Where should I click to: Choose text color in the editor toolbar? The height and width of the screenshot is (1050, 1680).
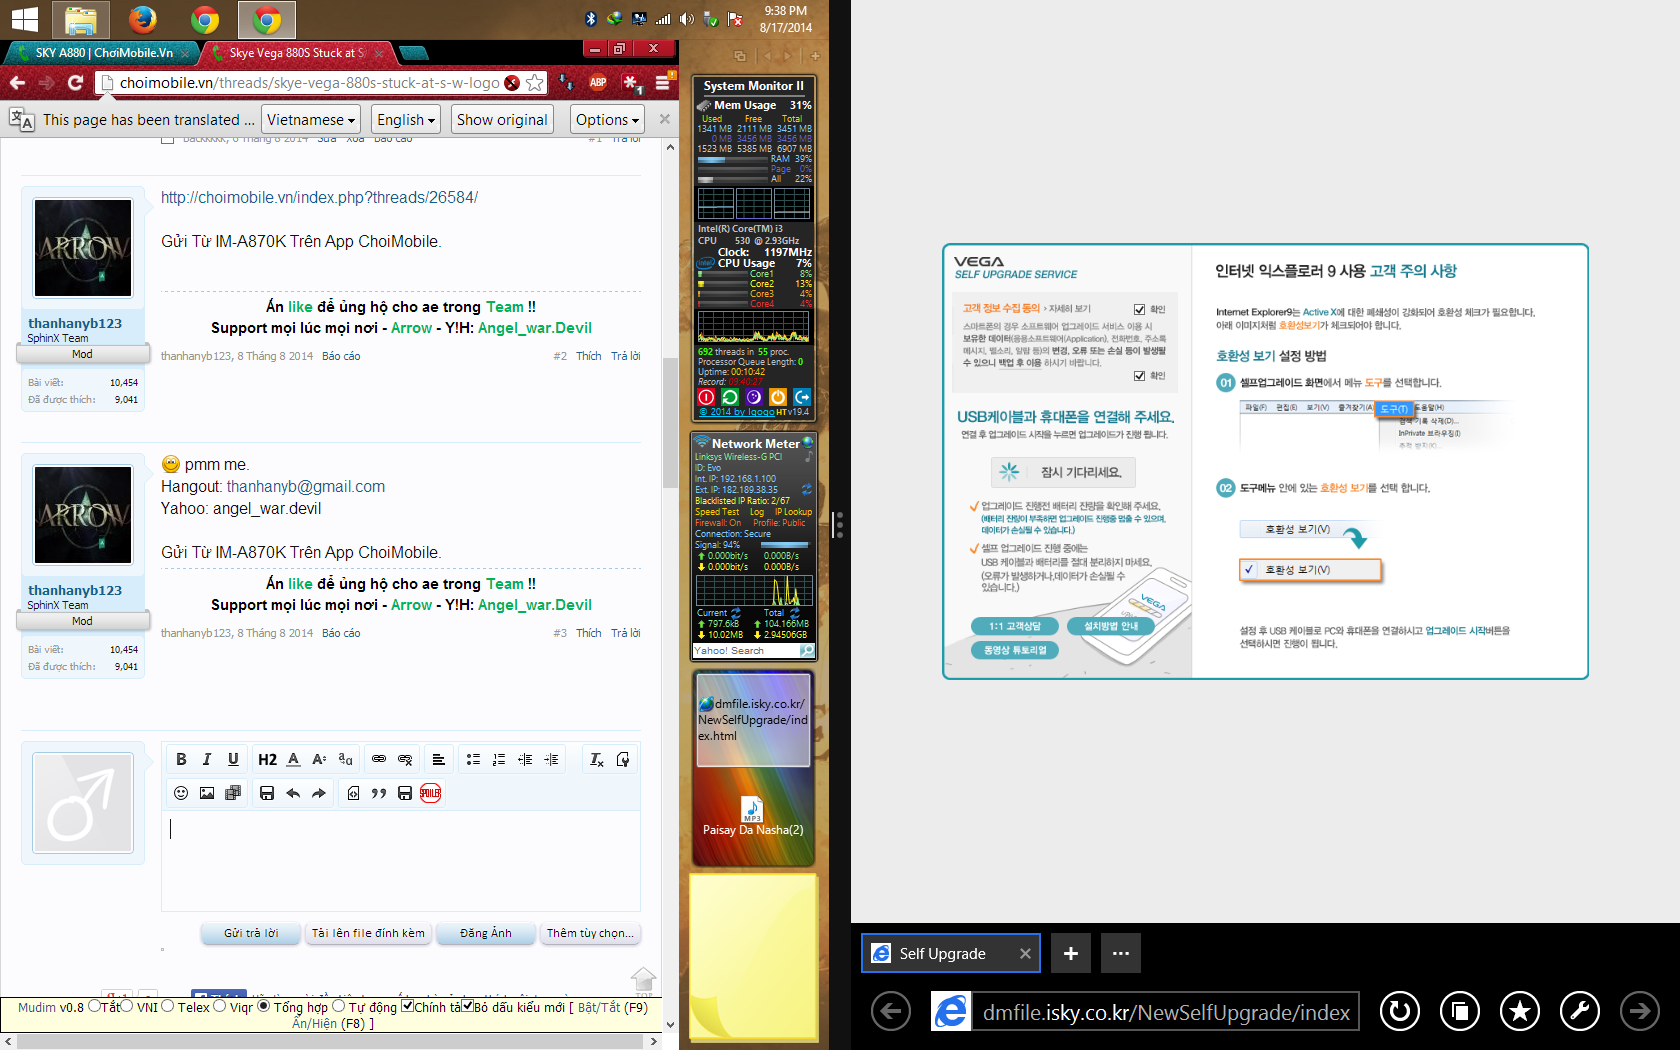(293, 760)
